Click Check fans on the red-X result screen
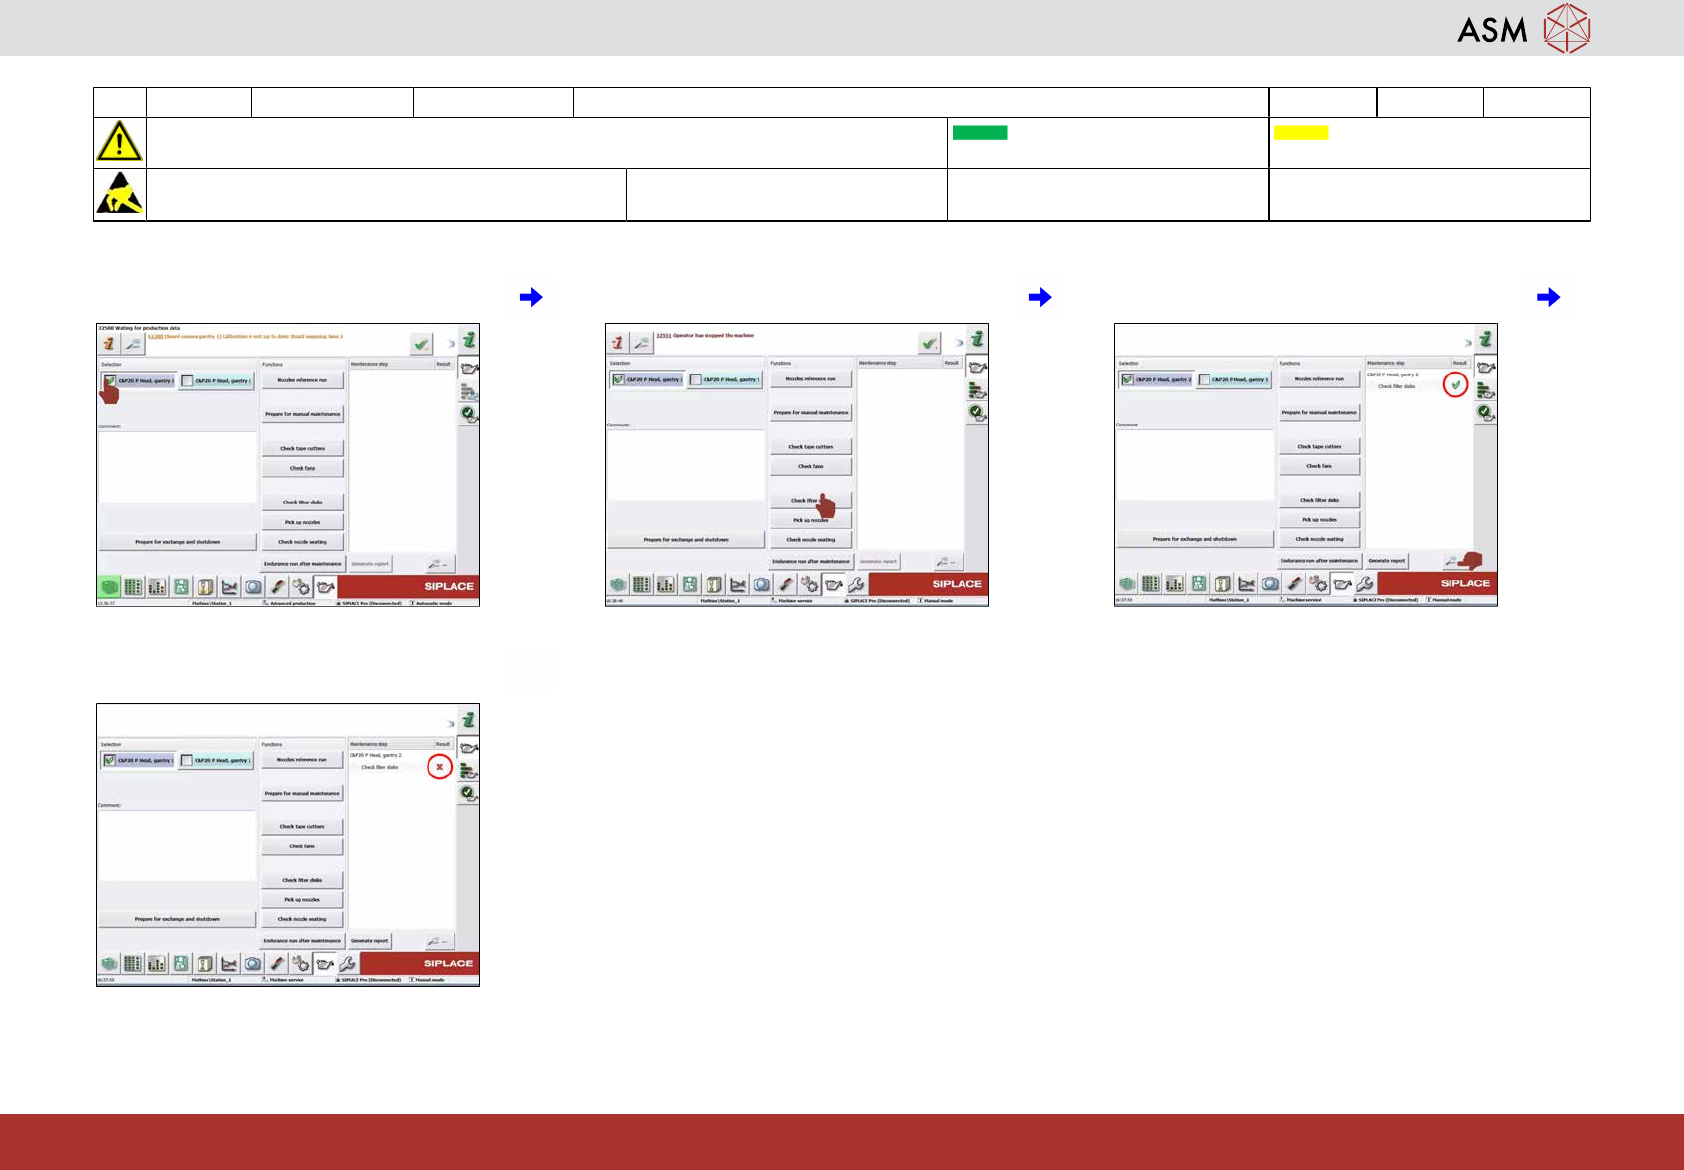 coord(302,846)
